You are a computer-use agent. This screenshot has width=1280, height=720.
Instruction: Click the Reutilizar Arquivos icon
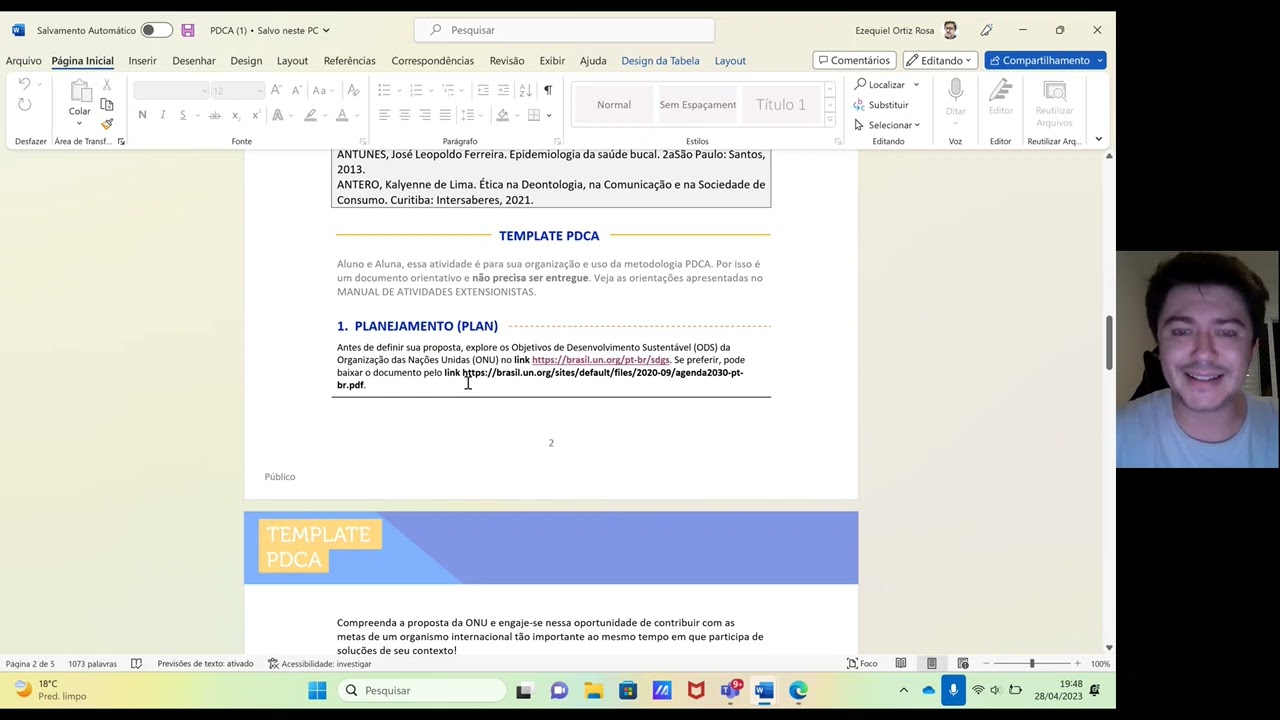[x=1054, y=91]
